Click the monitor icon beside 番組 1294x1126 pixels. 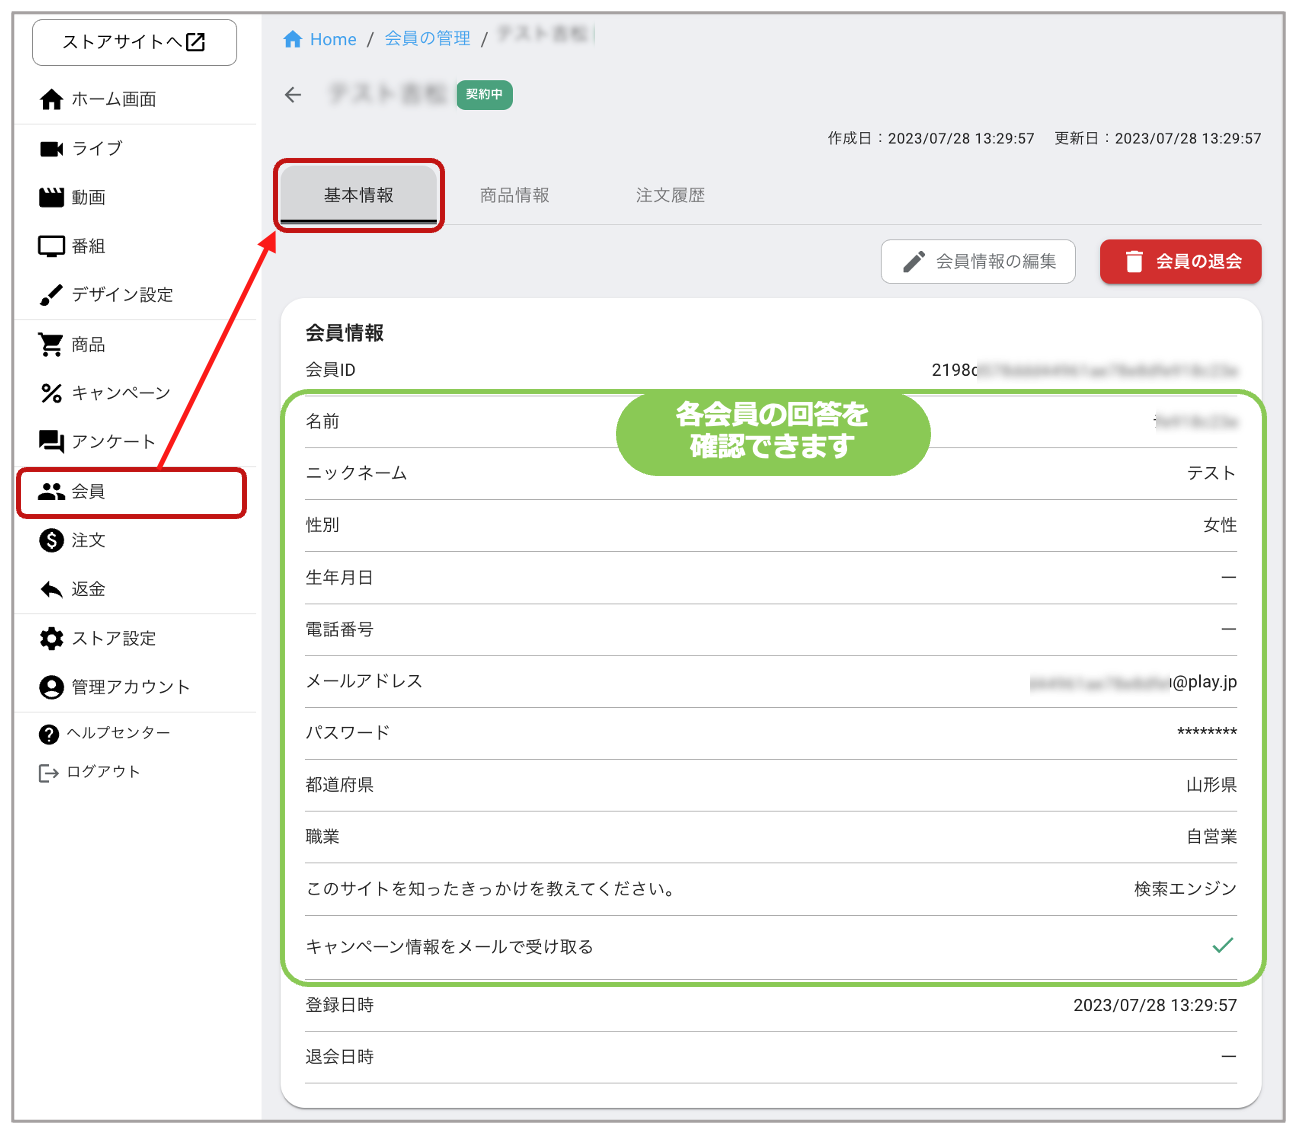(51, 246)
